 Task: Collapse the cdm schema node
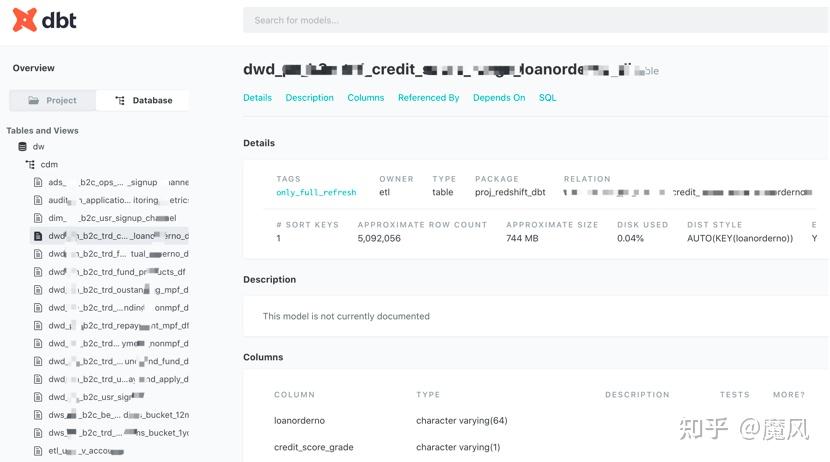pyautogui.click(x=49, y=164)
